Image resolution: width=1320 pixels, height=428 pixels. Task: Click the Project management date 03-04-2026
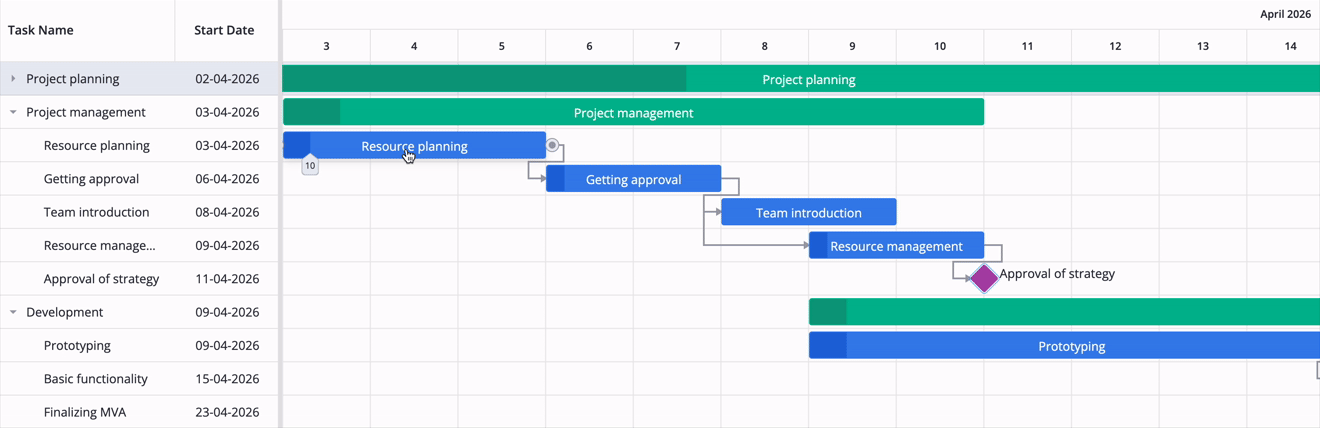[x=227, y=112]
